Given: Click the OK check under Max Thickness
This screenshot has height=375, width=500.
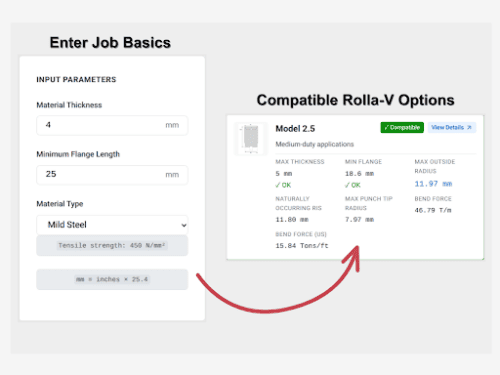Looking at the screenshot, I should click(283, 185).
